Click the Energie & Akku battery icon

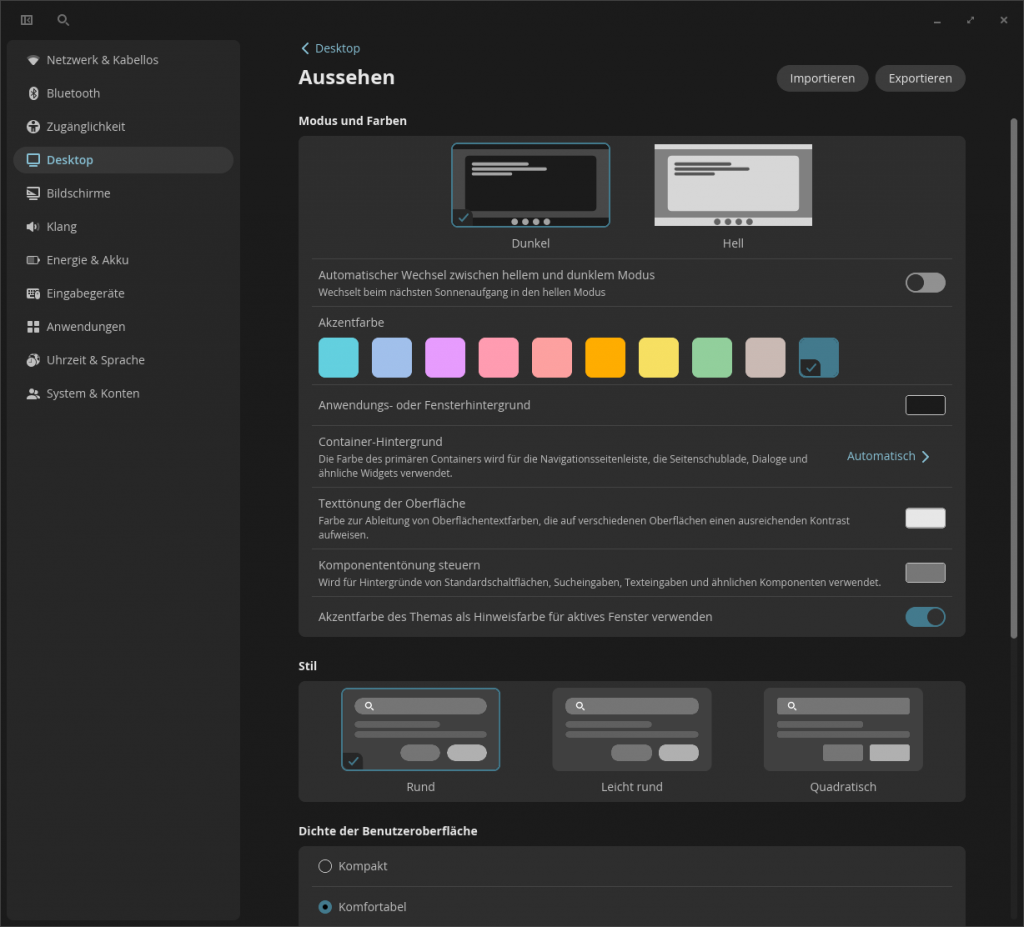33,260
